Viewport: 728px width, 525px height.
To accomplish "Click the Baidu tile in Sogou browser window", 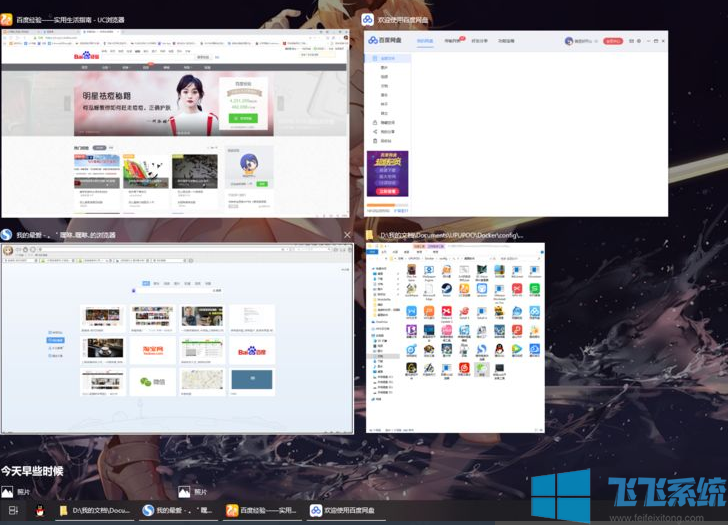I will 252,351.
